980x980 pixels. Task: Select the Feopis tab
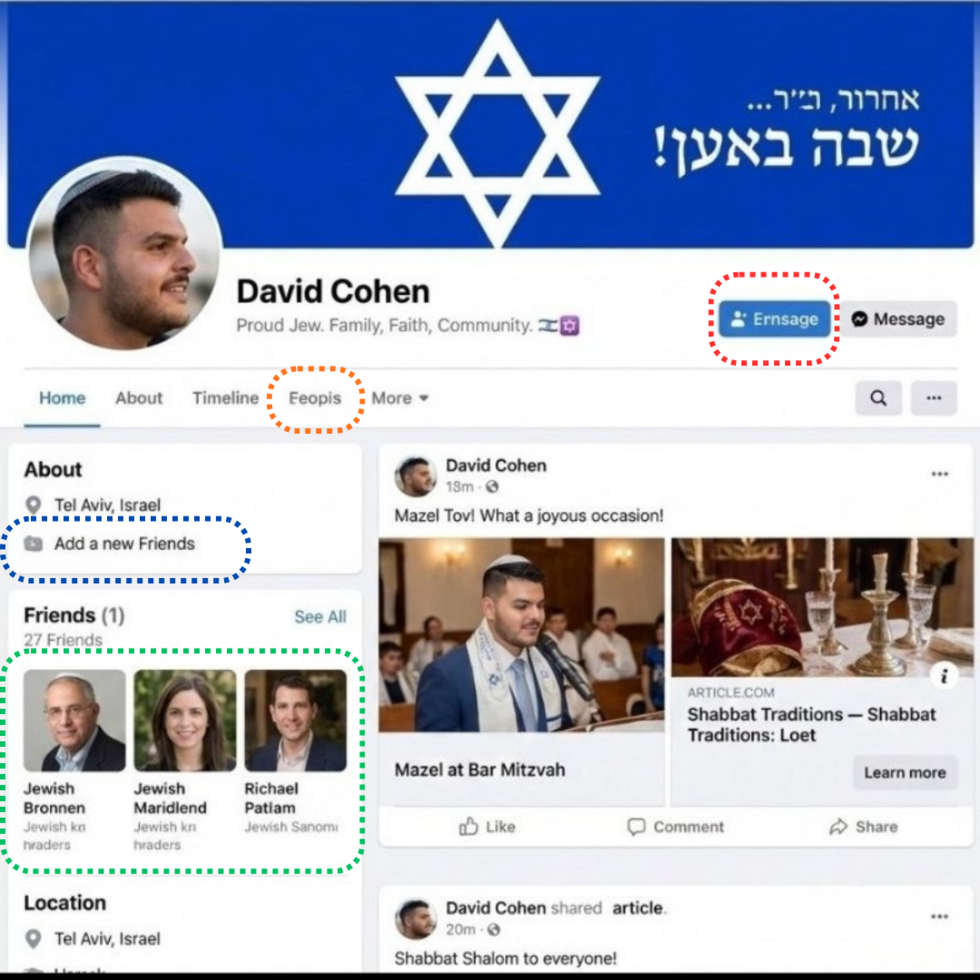[x=315, y=398]
